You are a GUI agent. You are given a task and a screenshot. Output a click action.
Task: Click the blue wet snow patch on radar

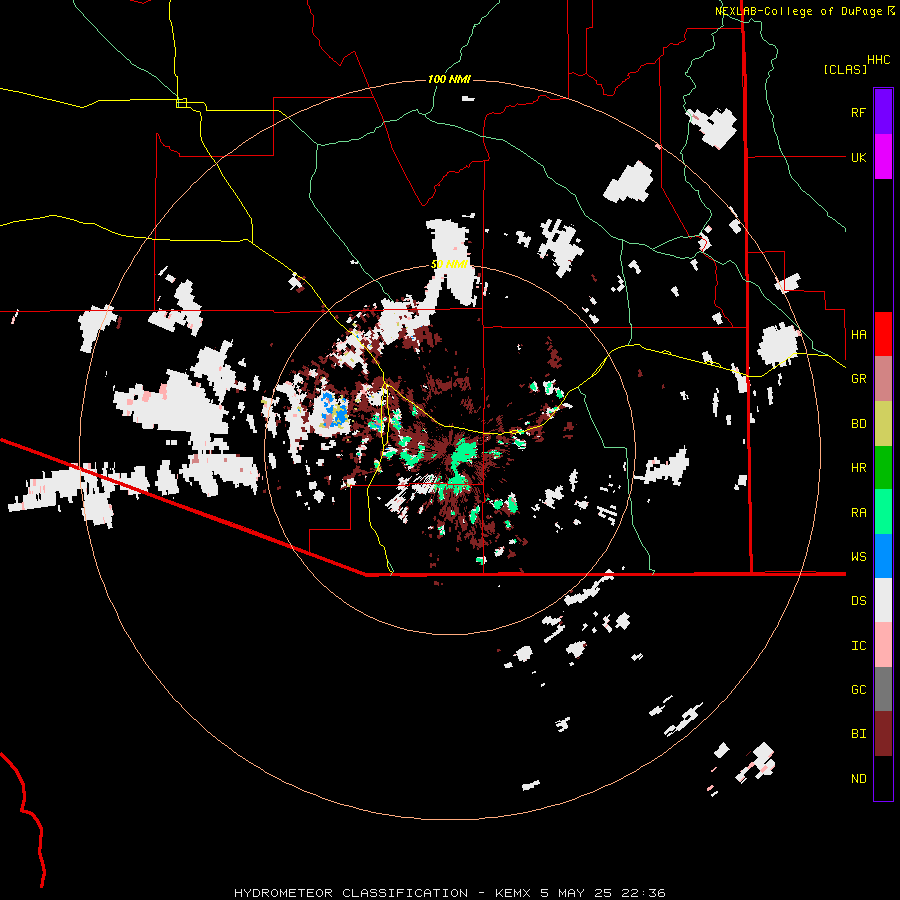[x=334, y=409]
